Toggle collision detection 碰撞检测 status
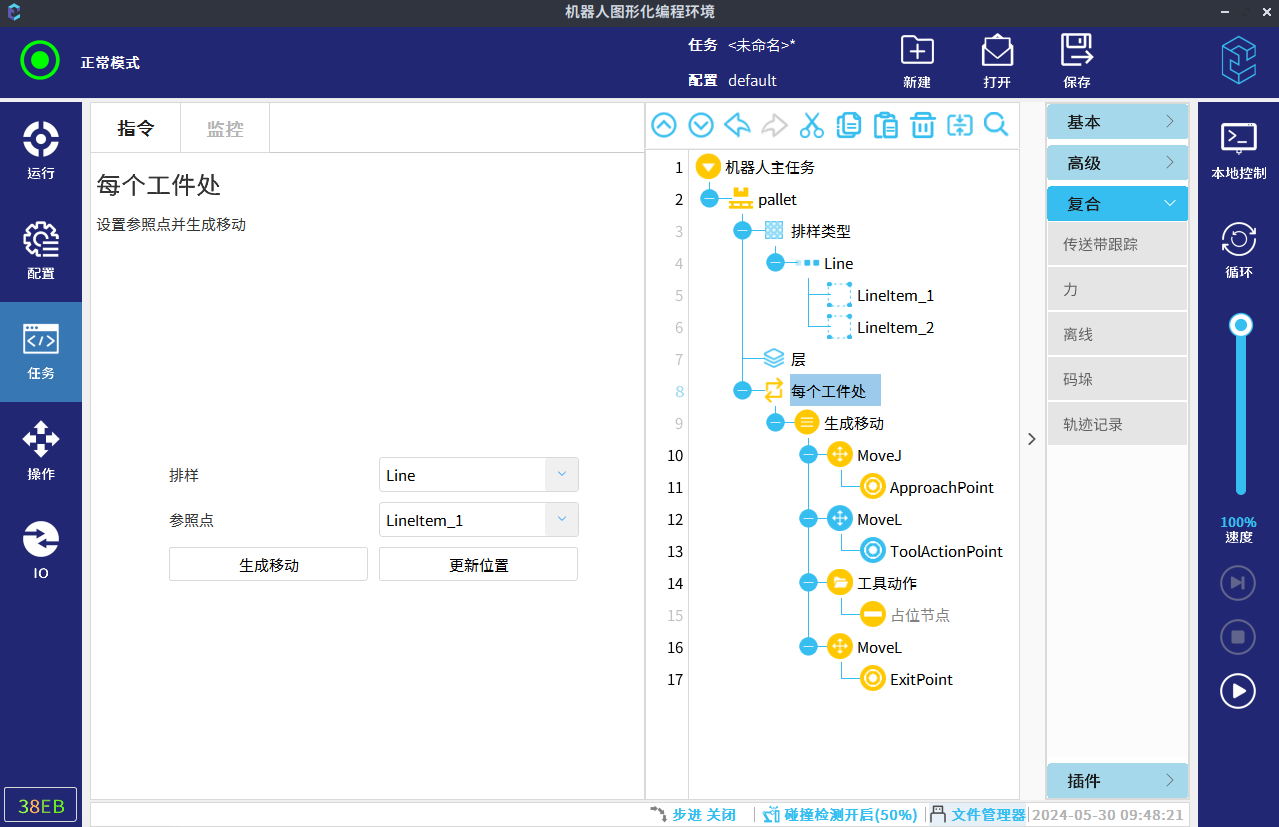Screen dimensions: 1279x827 (840, 815)
